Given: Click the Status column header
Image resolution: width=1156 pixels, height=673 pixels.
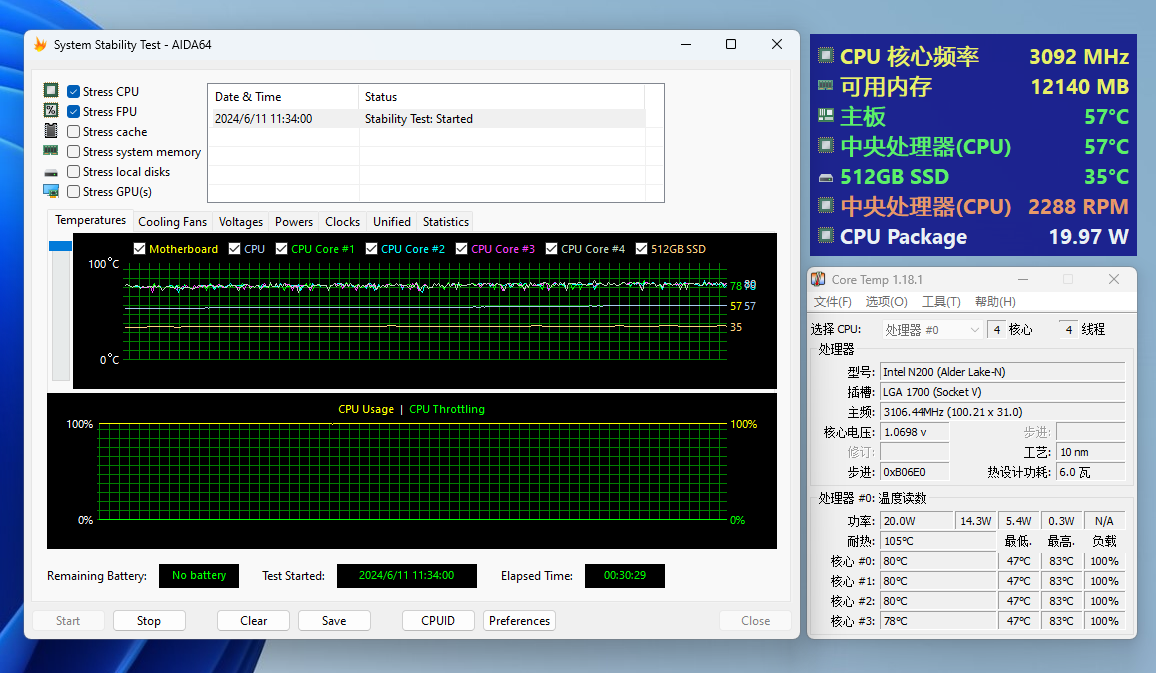Looking at the screenshot, I should (501, 97).
